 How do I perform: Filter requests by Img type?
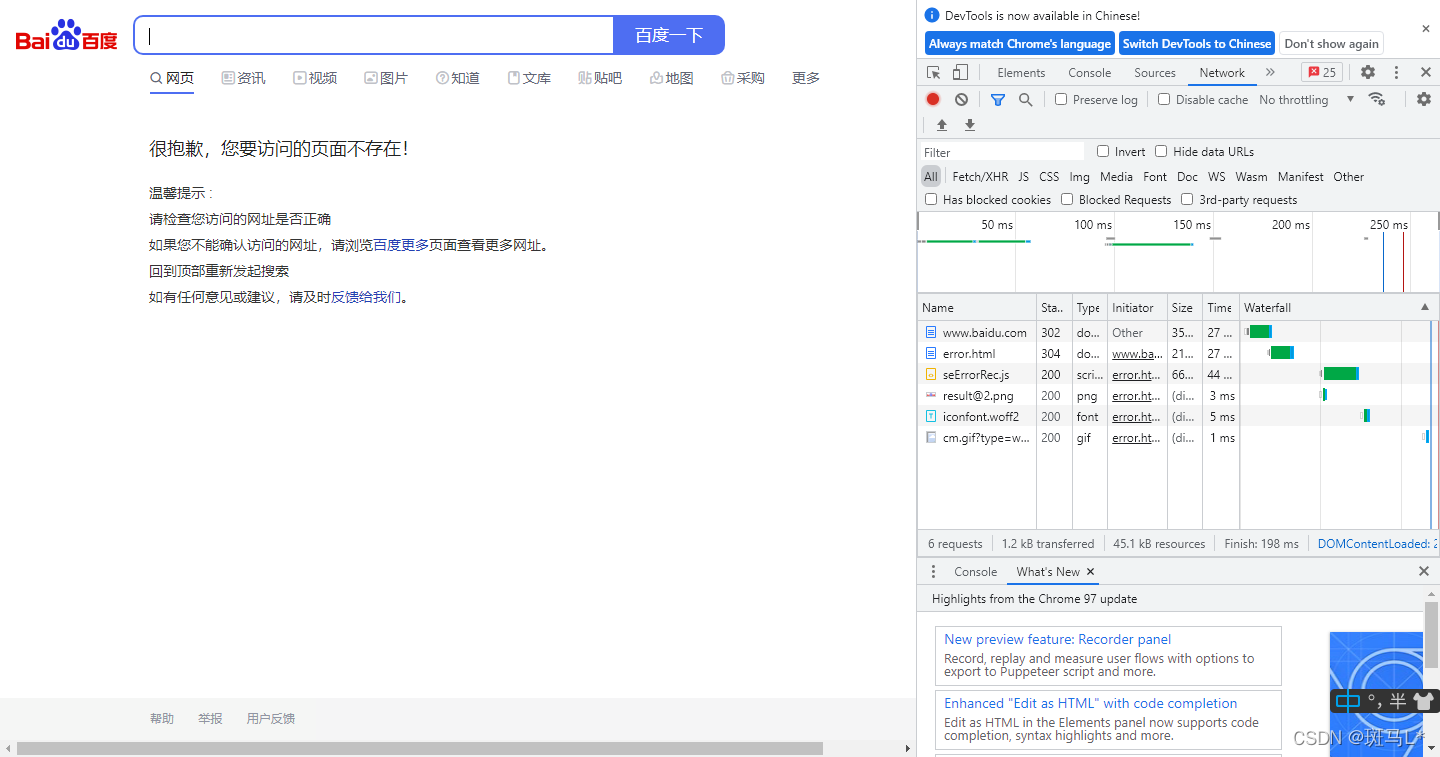[1079, 176]
